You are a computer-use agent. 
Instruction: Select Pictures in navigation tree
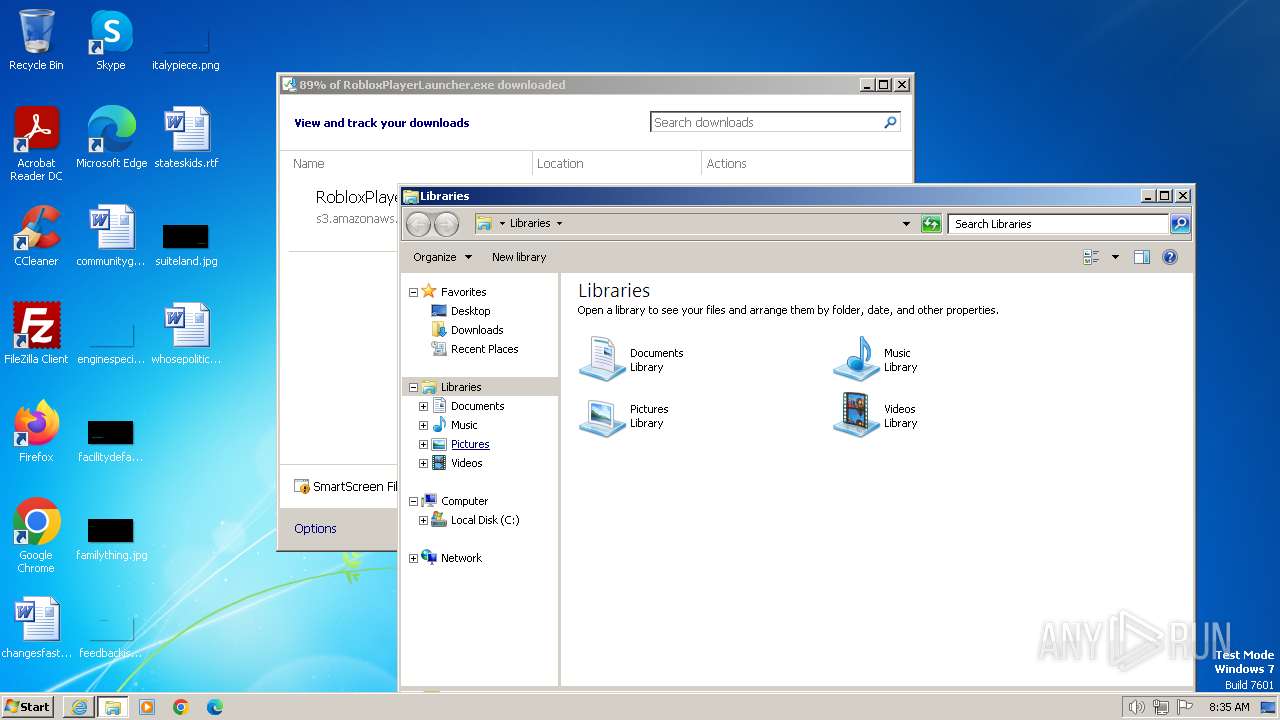coord(470,444)
